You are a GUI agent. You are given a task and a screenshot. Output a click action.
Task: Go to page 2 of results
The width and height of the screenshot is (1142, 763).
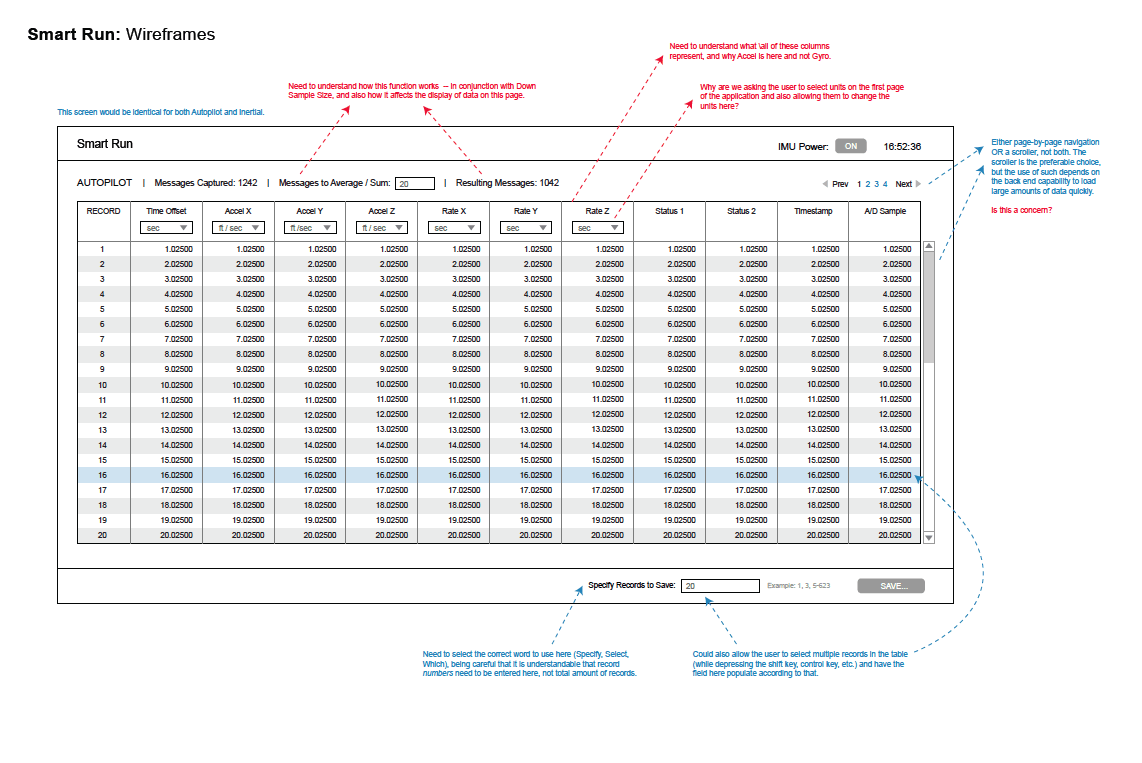click(x=867, y=184)
